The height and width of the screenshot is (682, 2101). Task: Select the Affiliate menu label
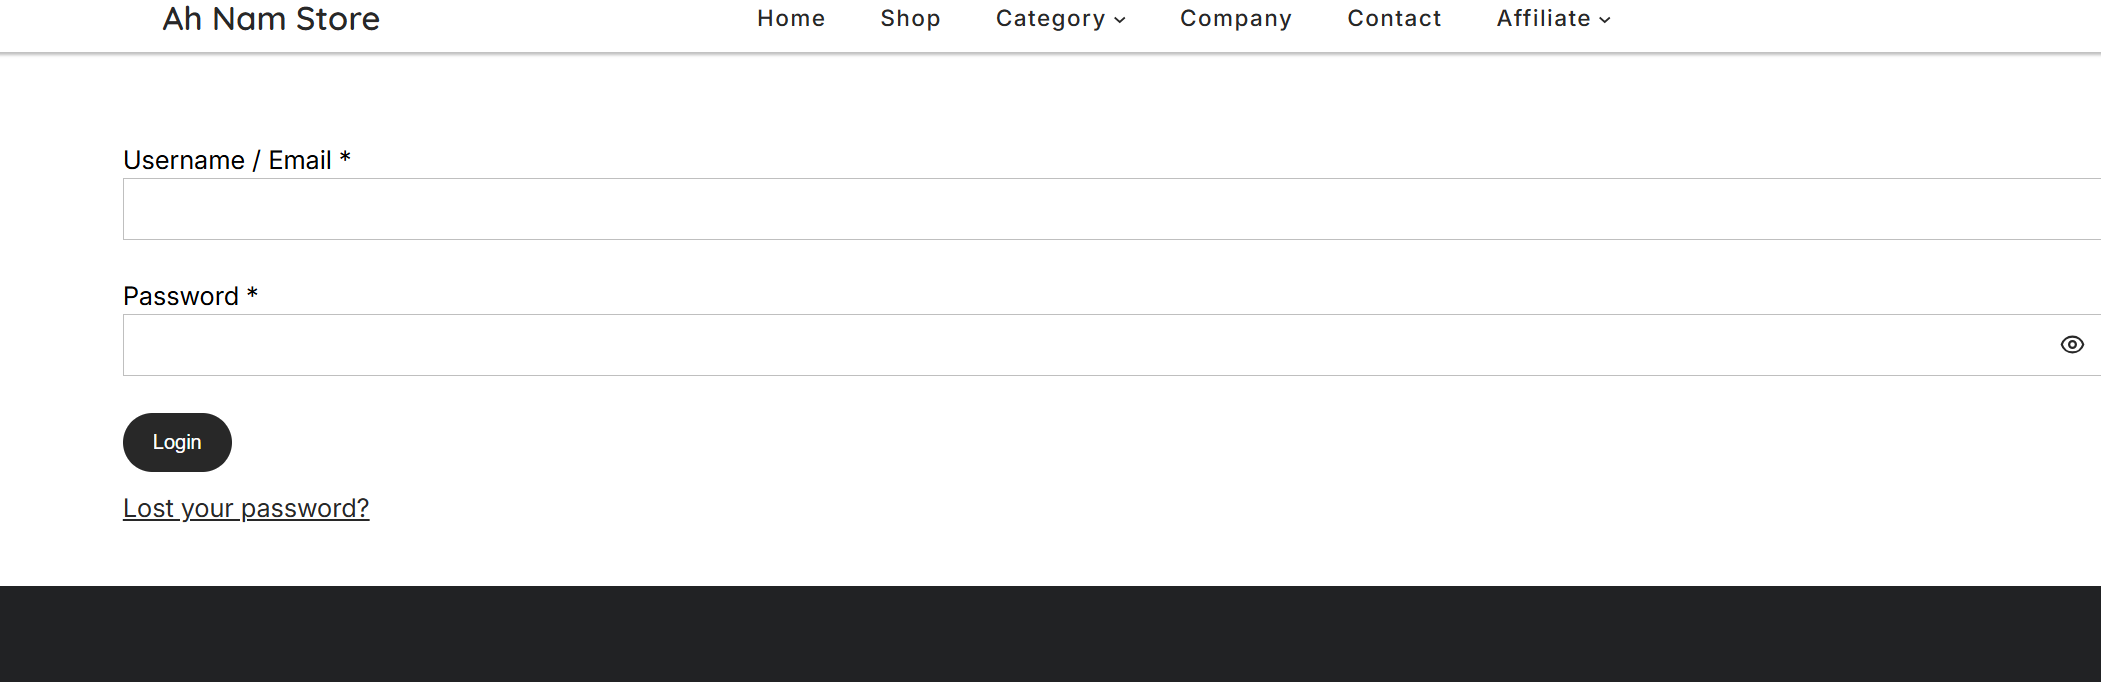pyautogui.click(x=1543, y=19)
